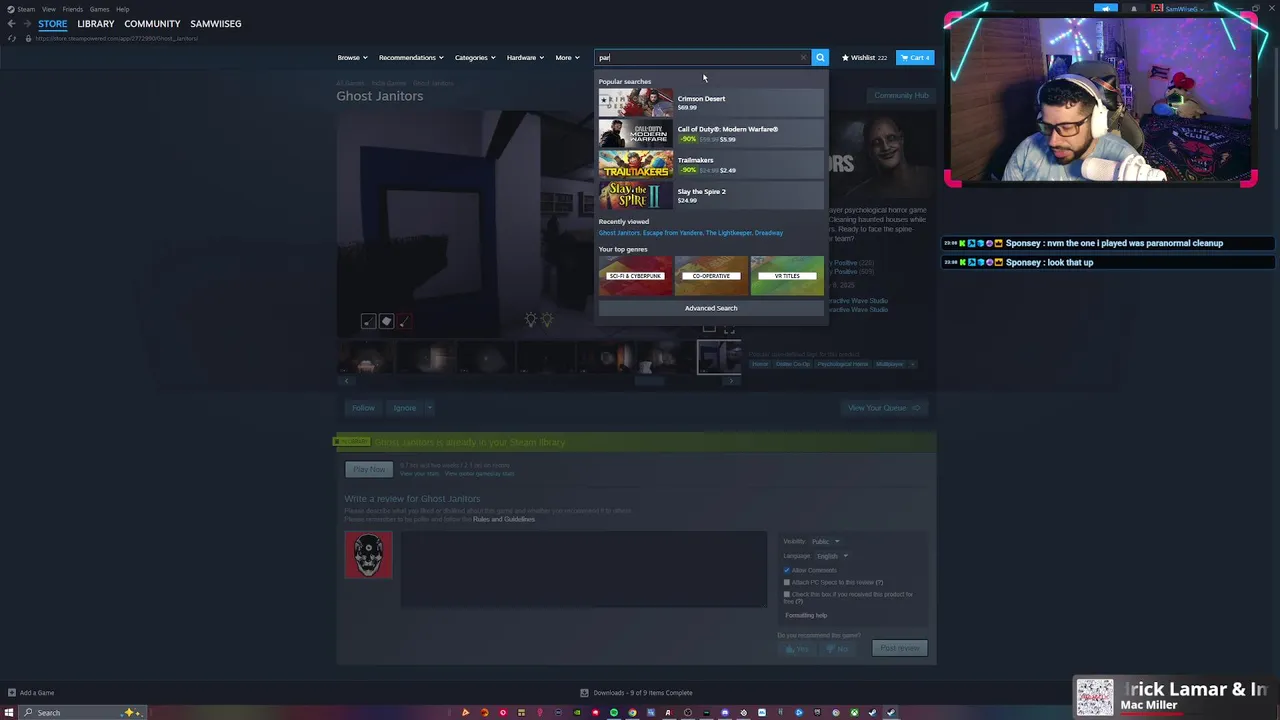Viewport: 1280px width, 720px height.
Task: Open the Formatting help link
Action: [806, 615]
